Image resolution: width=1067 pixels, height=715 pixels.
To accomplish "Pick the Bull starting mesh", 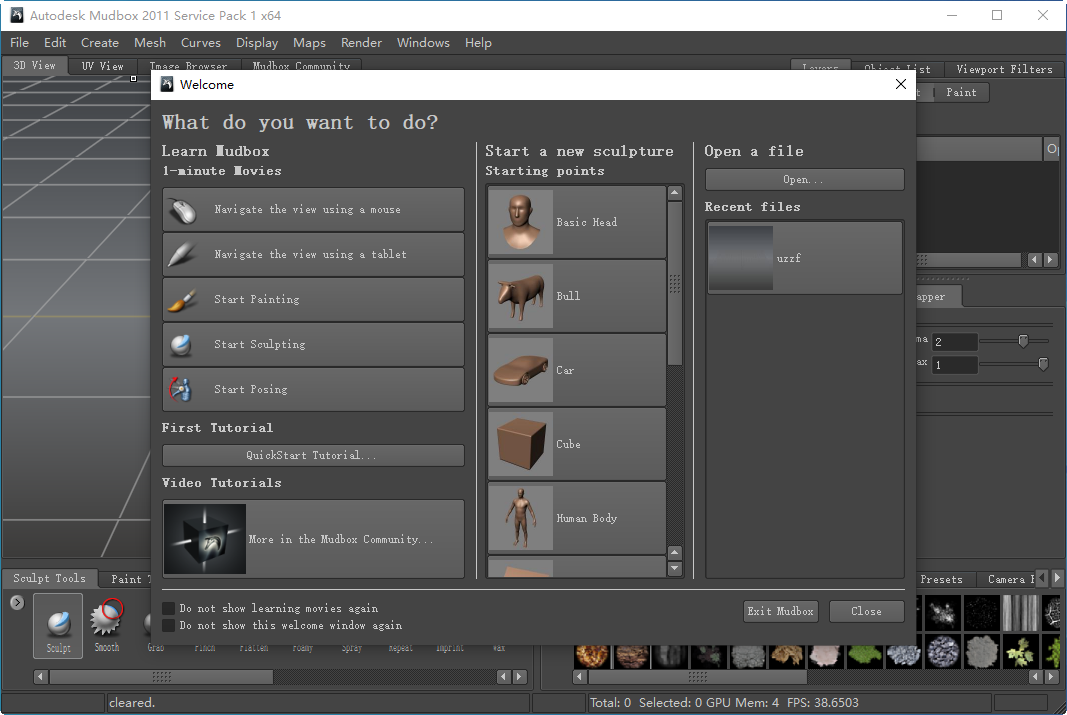I will [576, 296].
